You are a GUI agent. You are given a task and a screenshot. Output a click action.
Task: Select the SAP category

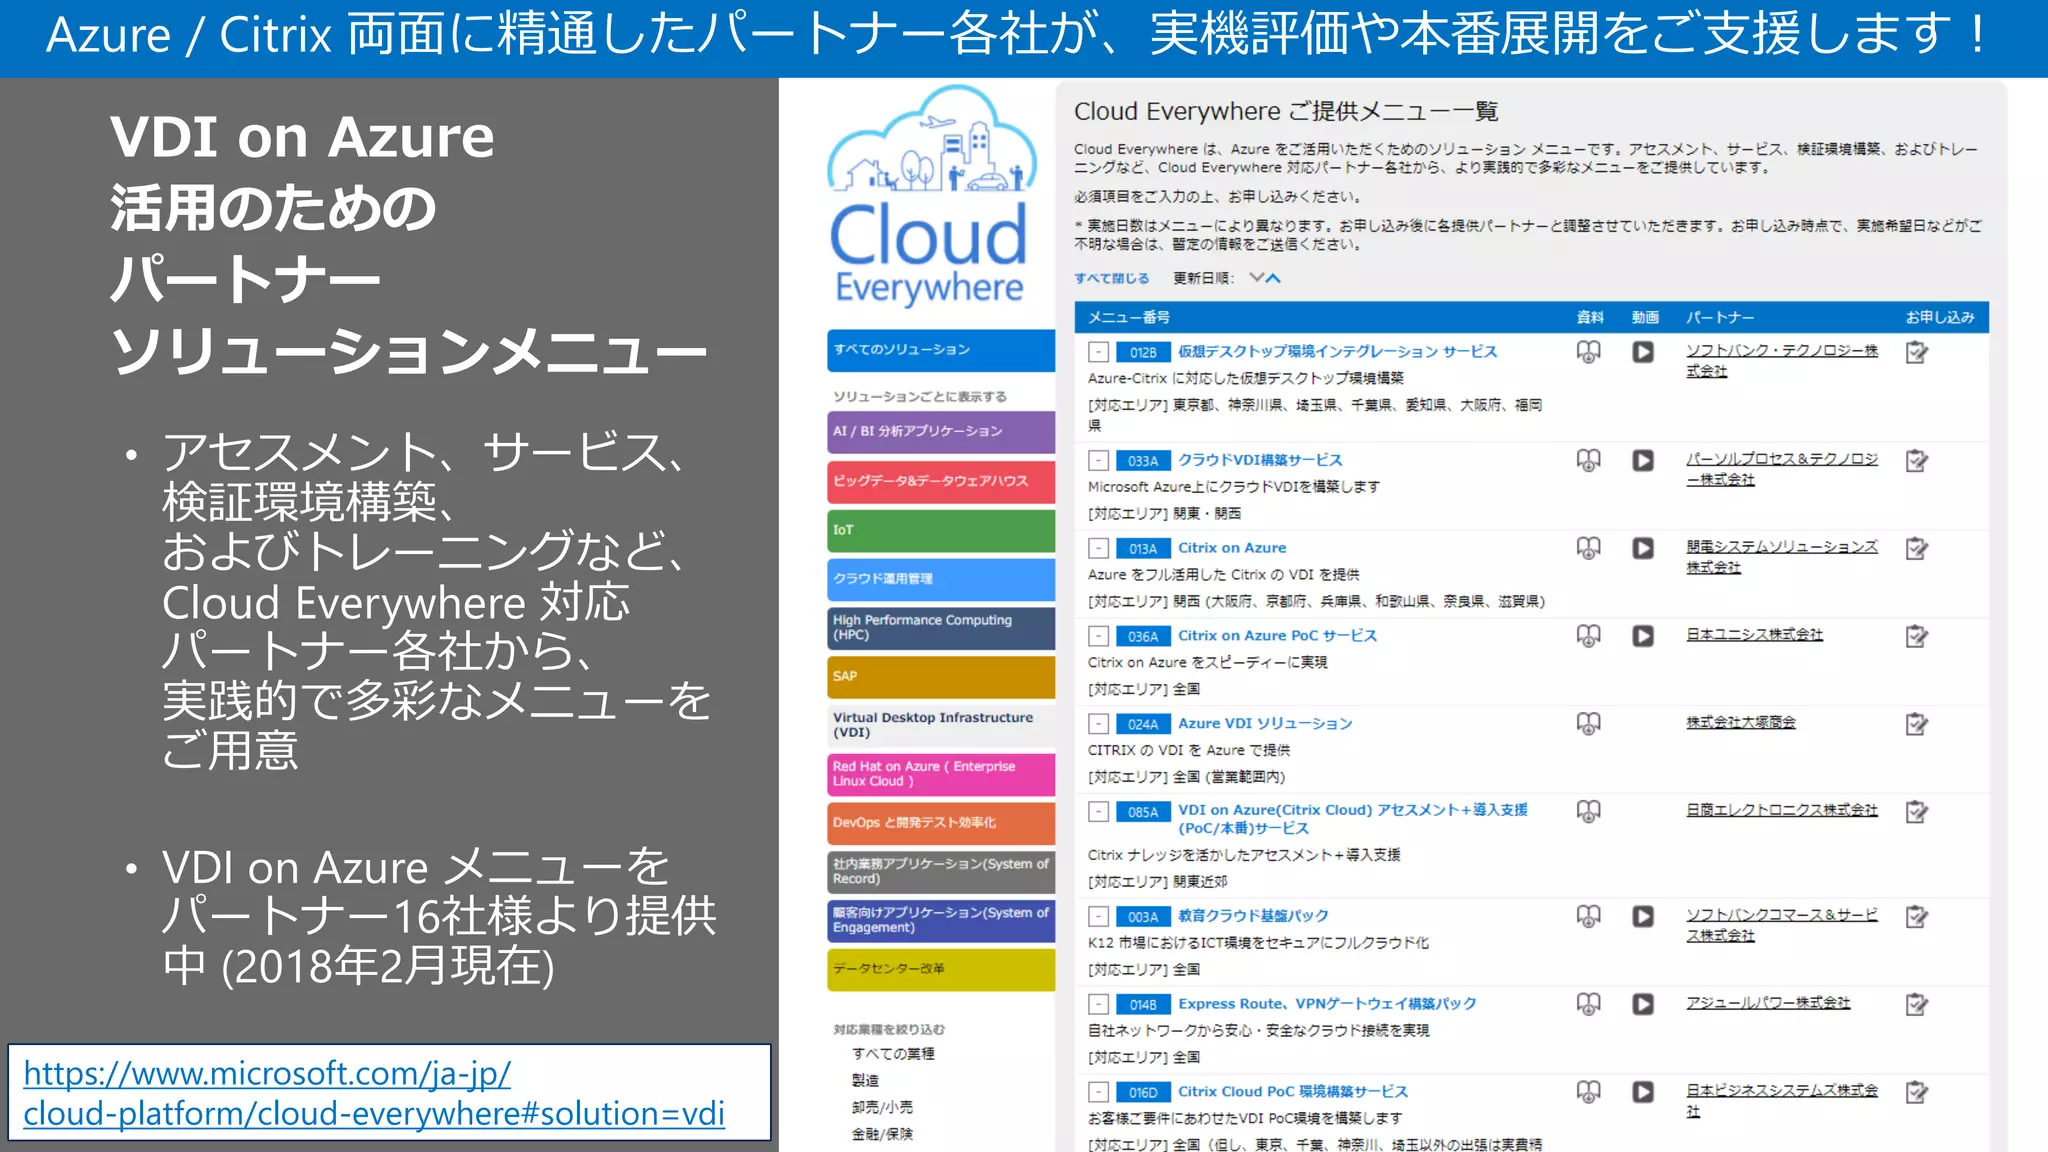(x=941, y=677)
